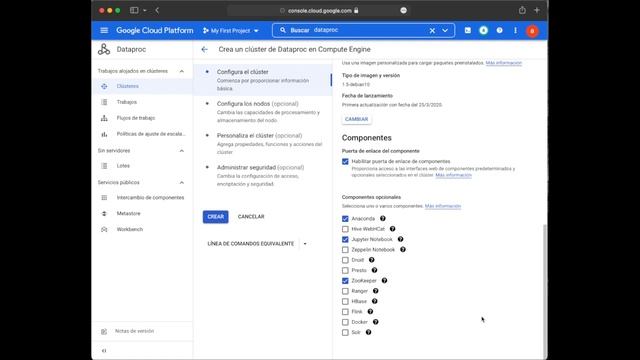Click the CREAR button

coord(216,217)
